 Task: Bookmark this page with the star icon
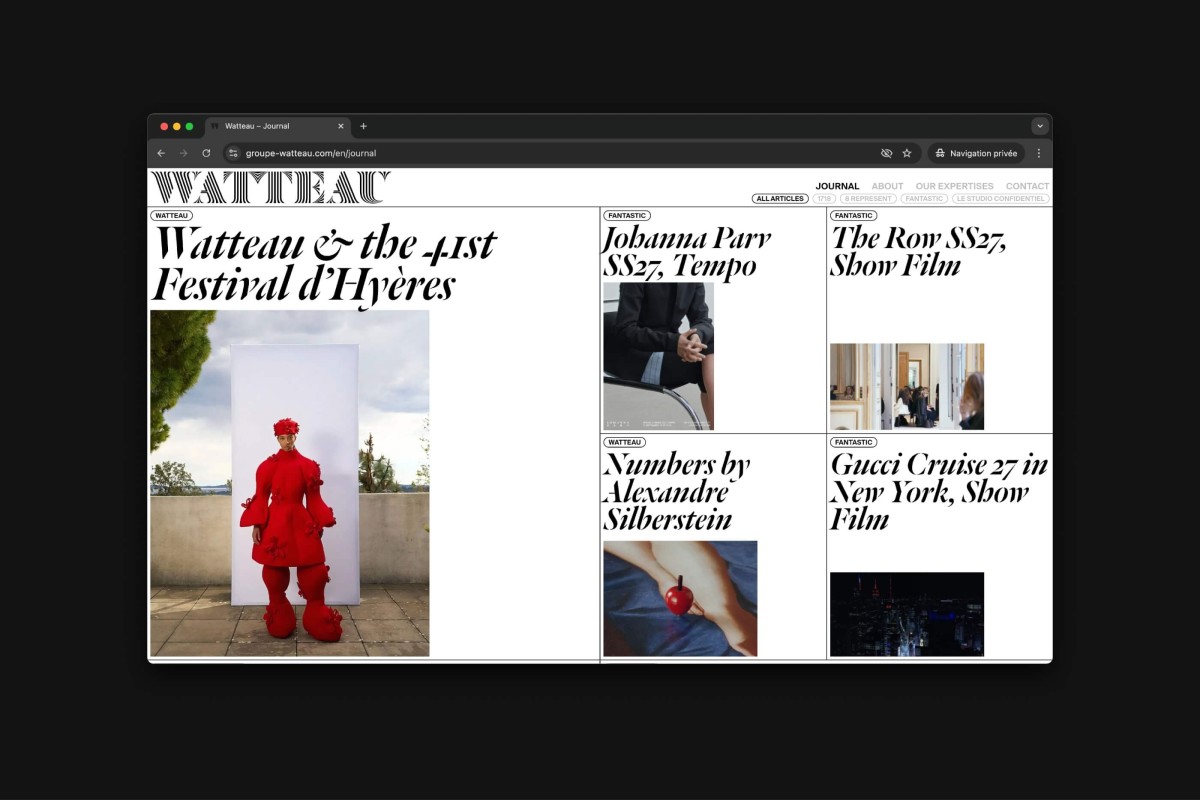pyautogui.click(x=907, y=153)
